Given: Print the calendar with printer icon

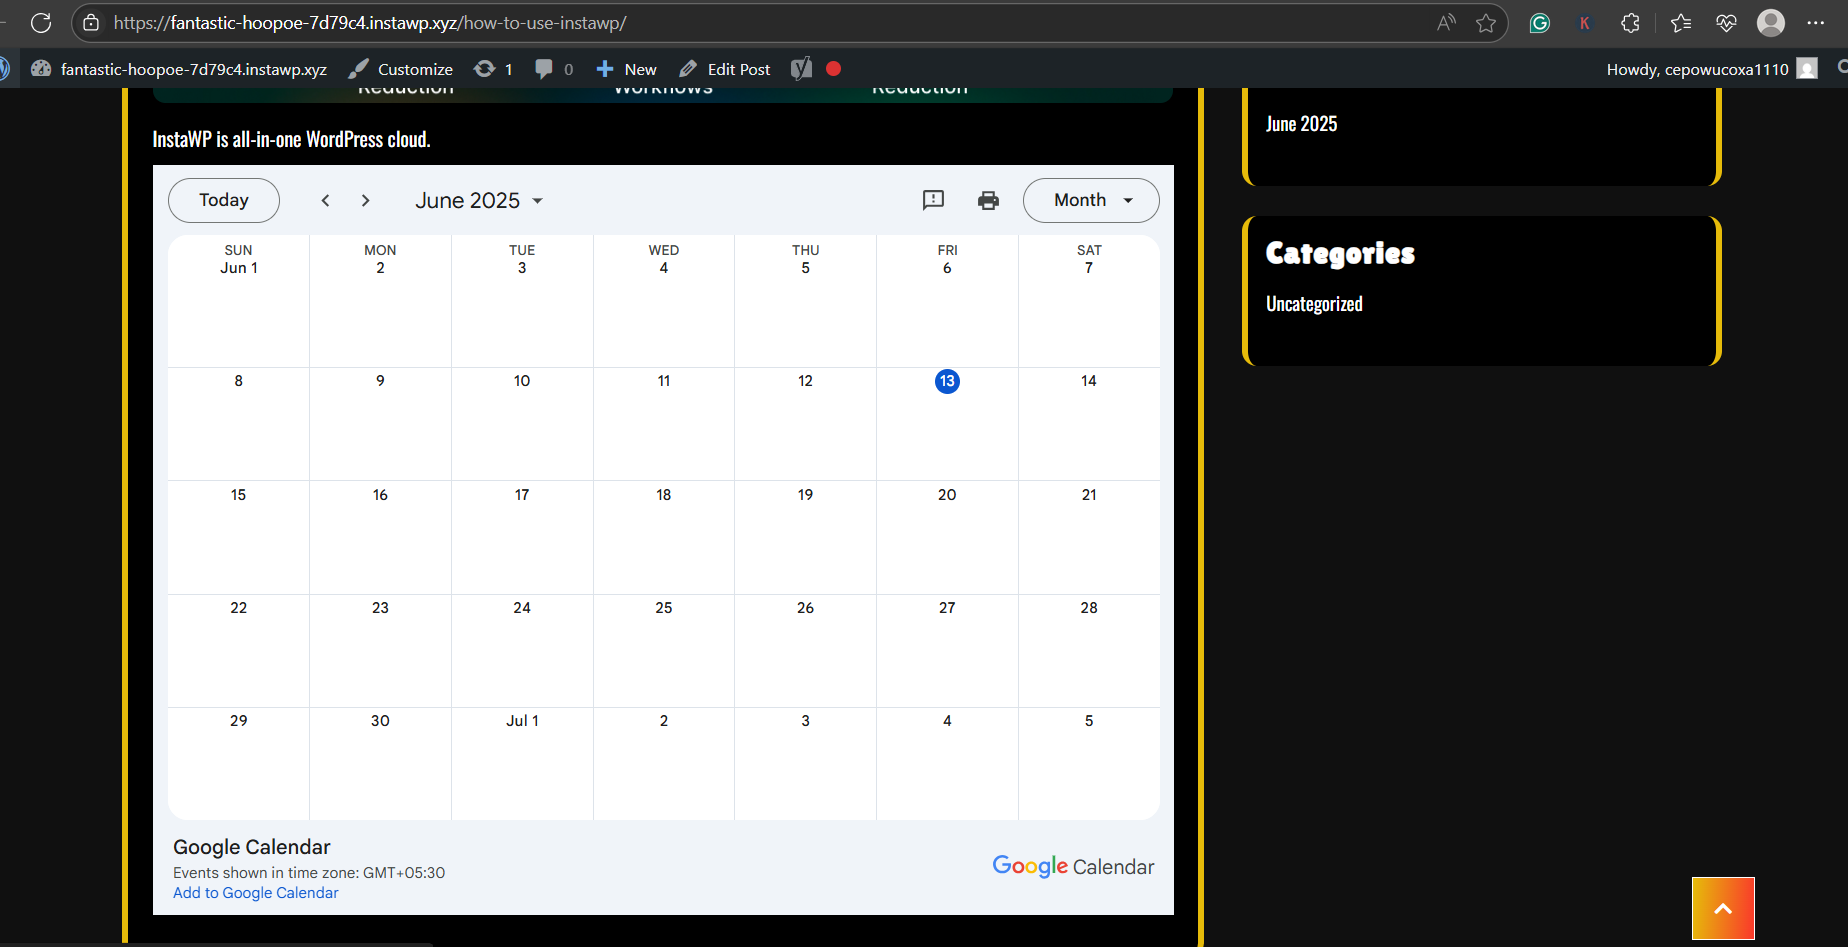Looking at the screenshot, I should [988, 200].
